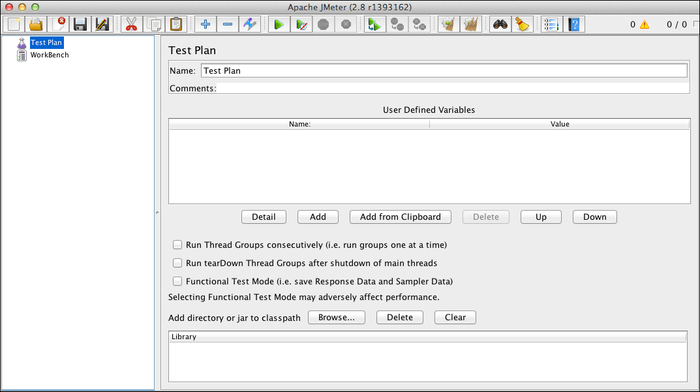
Task: Enable Run tearDown Thread Groups checkbox
Action: pos(177,263)
